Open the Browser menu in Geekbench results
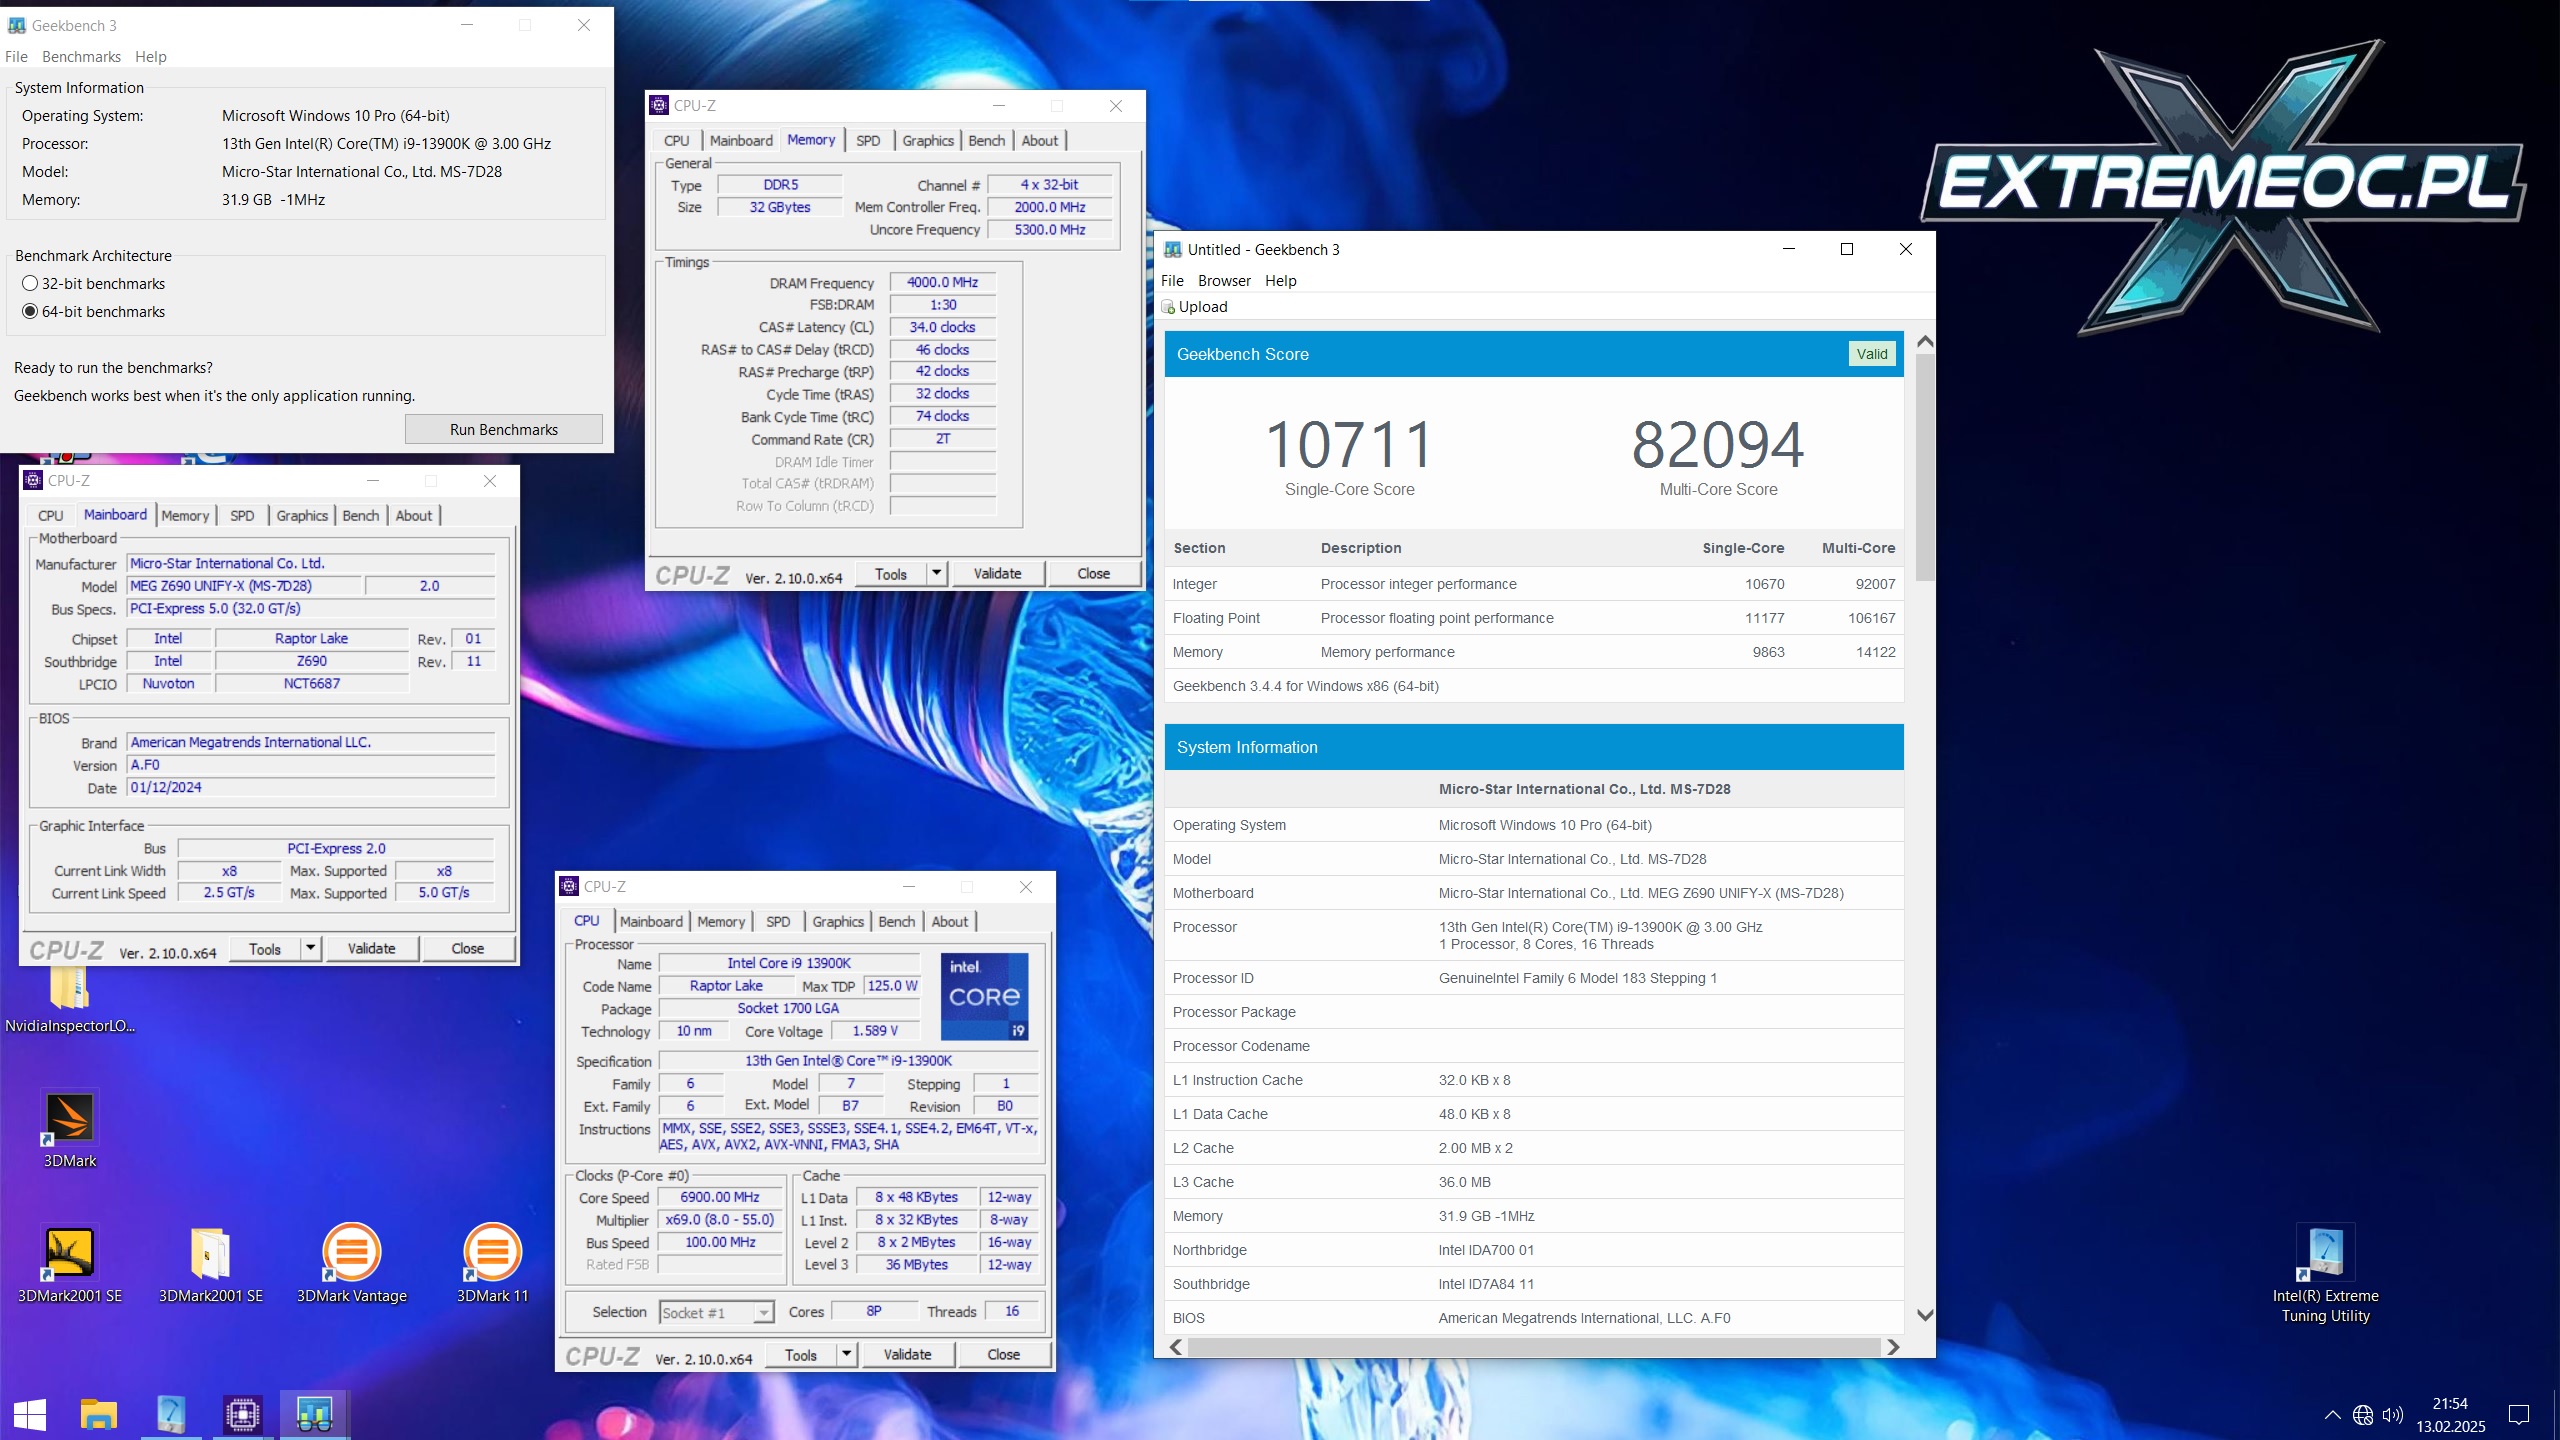2560x1440 pixels. click(1224, 281)
